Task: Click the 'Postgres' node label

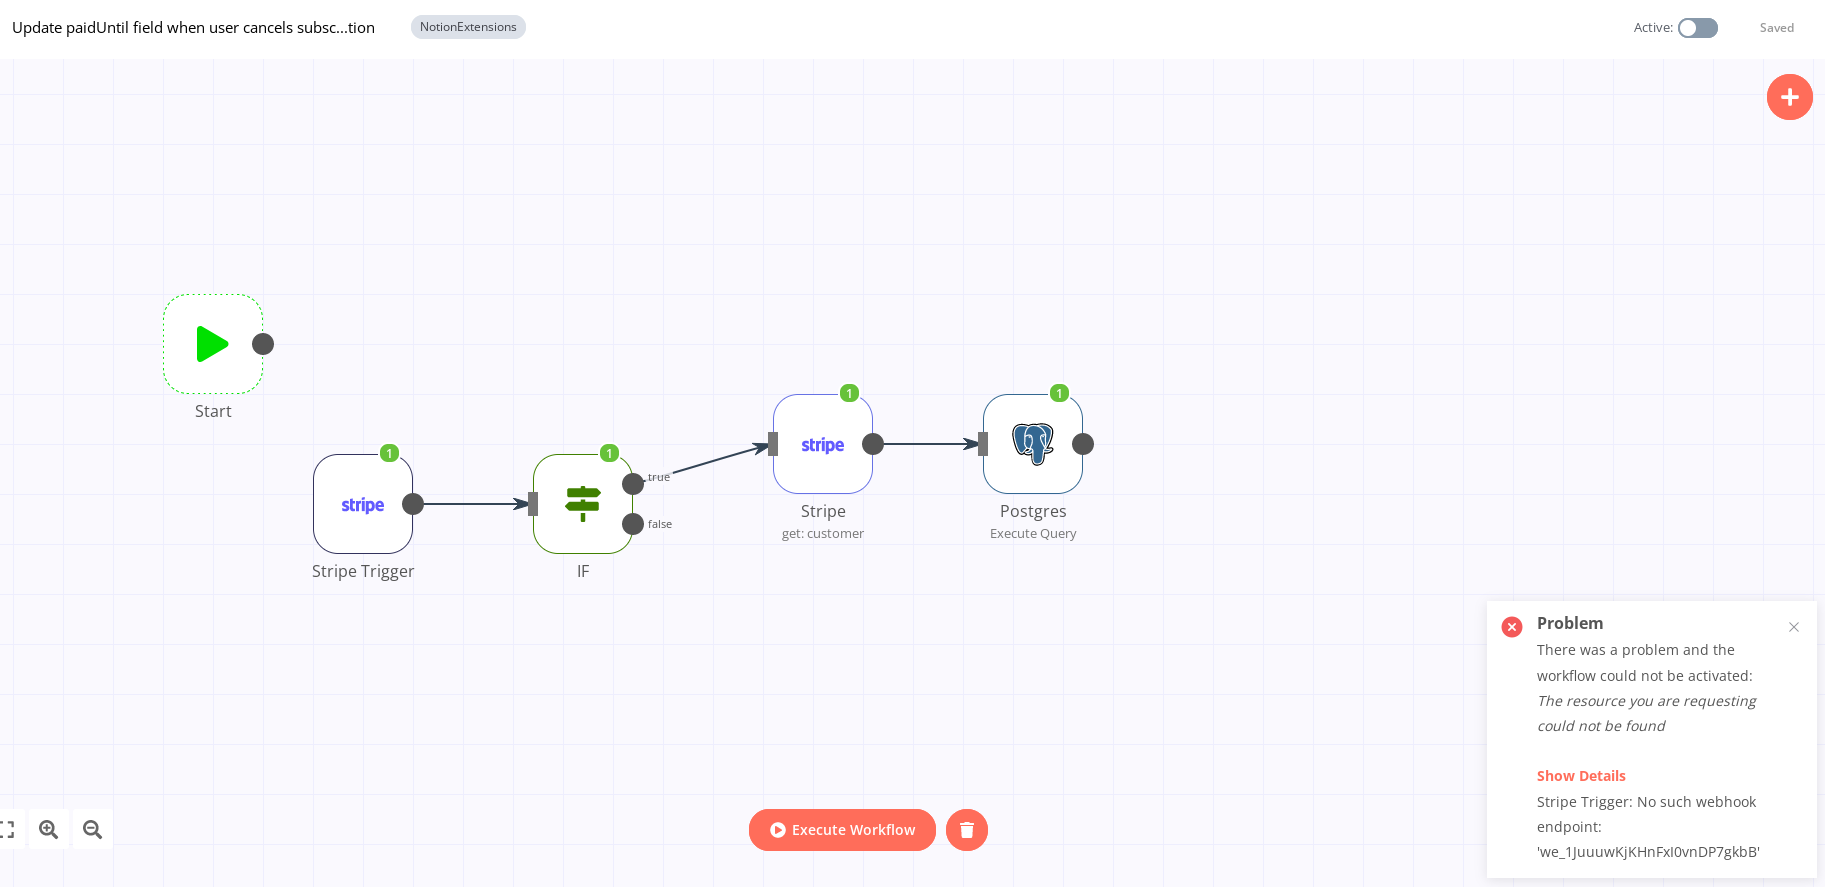Action: (1033, 511)
